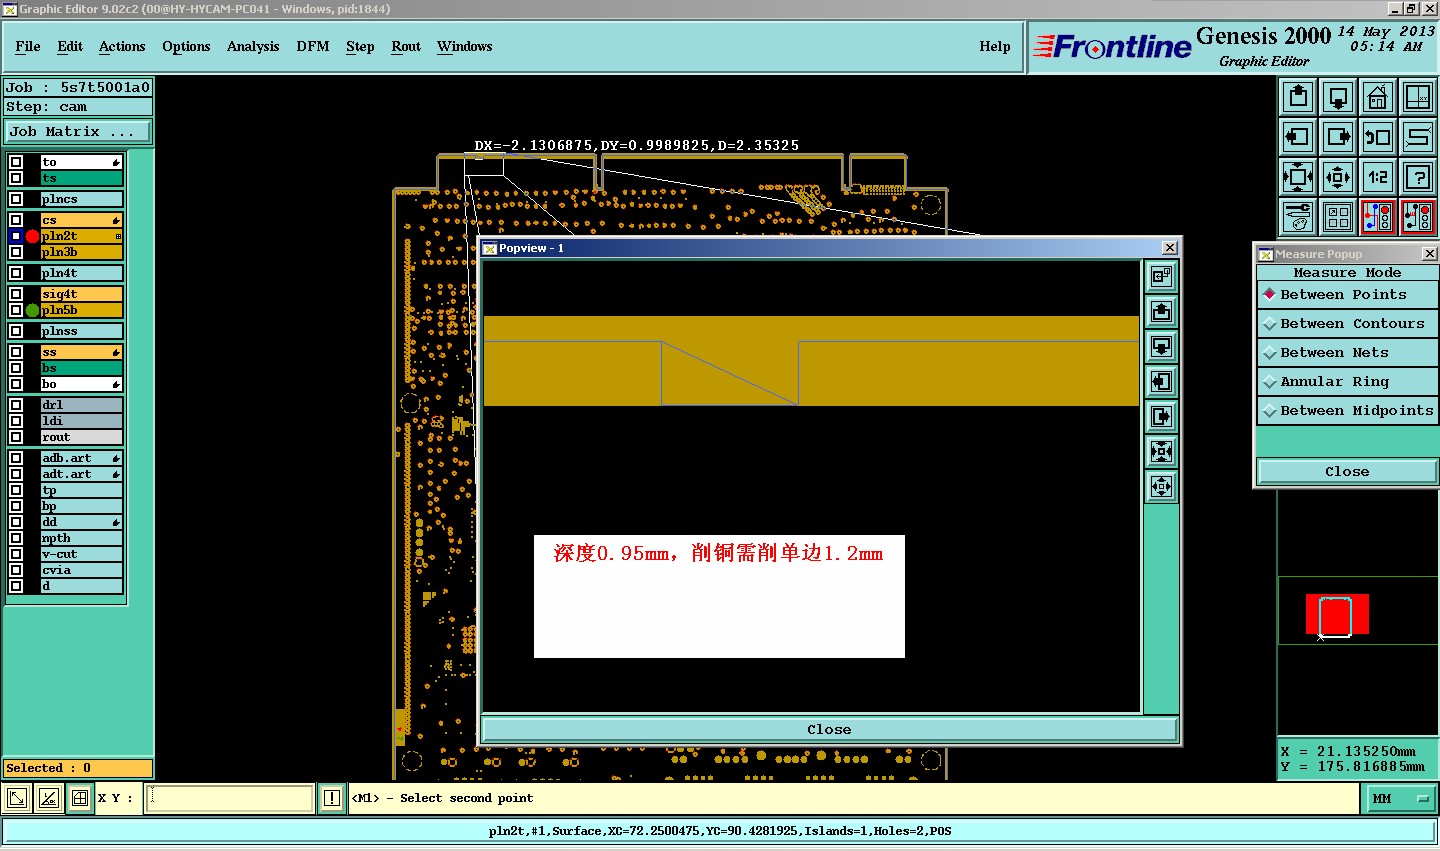This screenshot has width=1440, height=851.
Task: Click the top icon in Popview toolbar
Action: click(x=1161, y=277)
